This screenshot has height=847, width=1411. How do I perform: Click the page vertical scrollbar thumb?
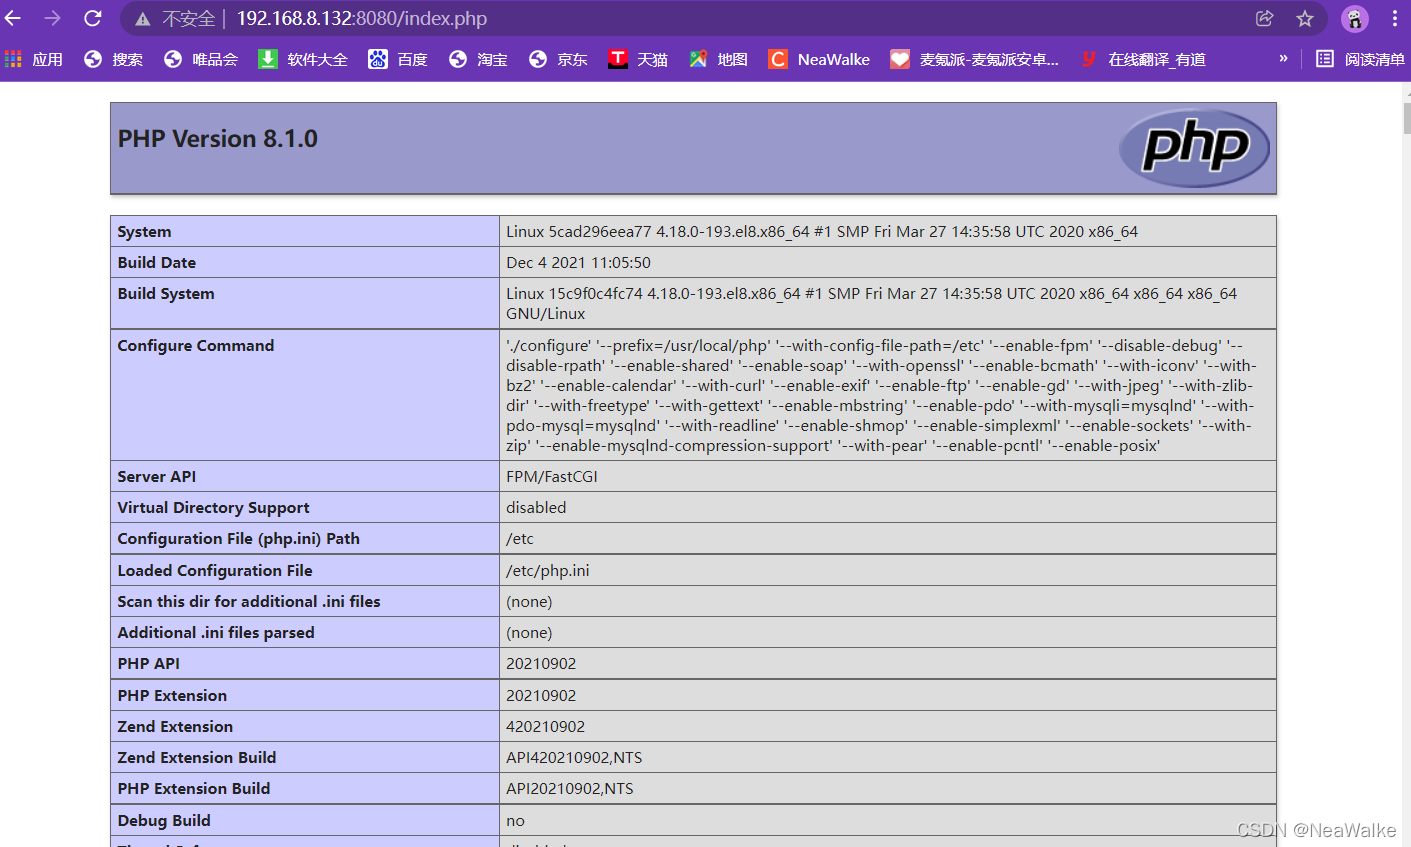(1406, 117)
